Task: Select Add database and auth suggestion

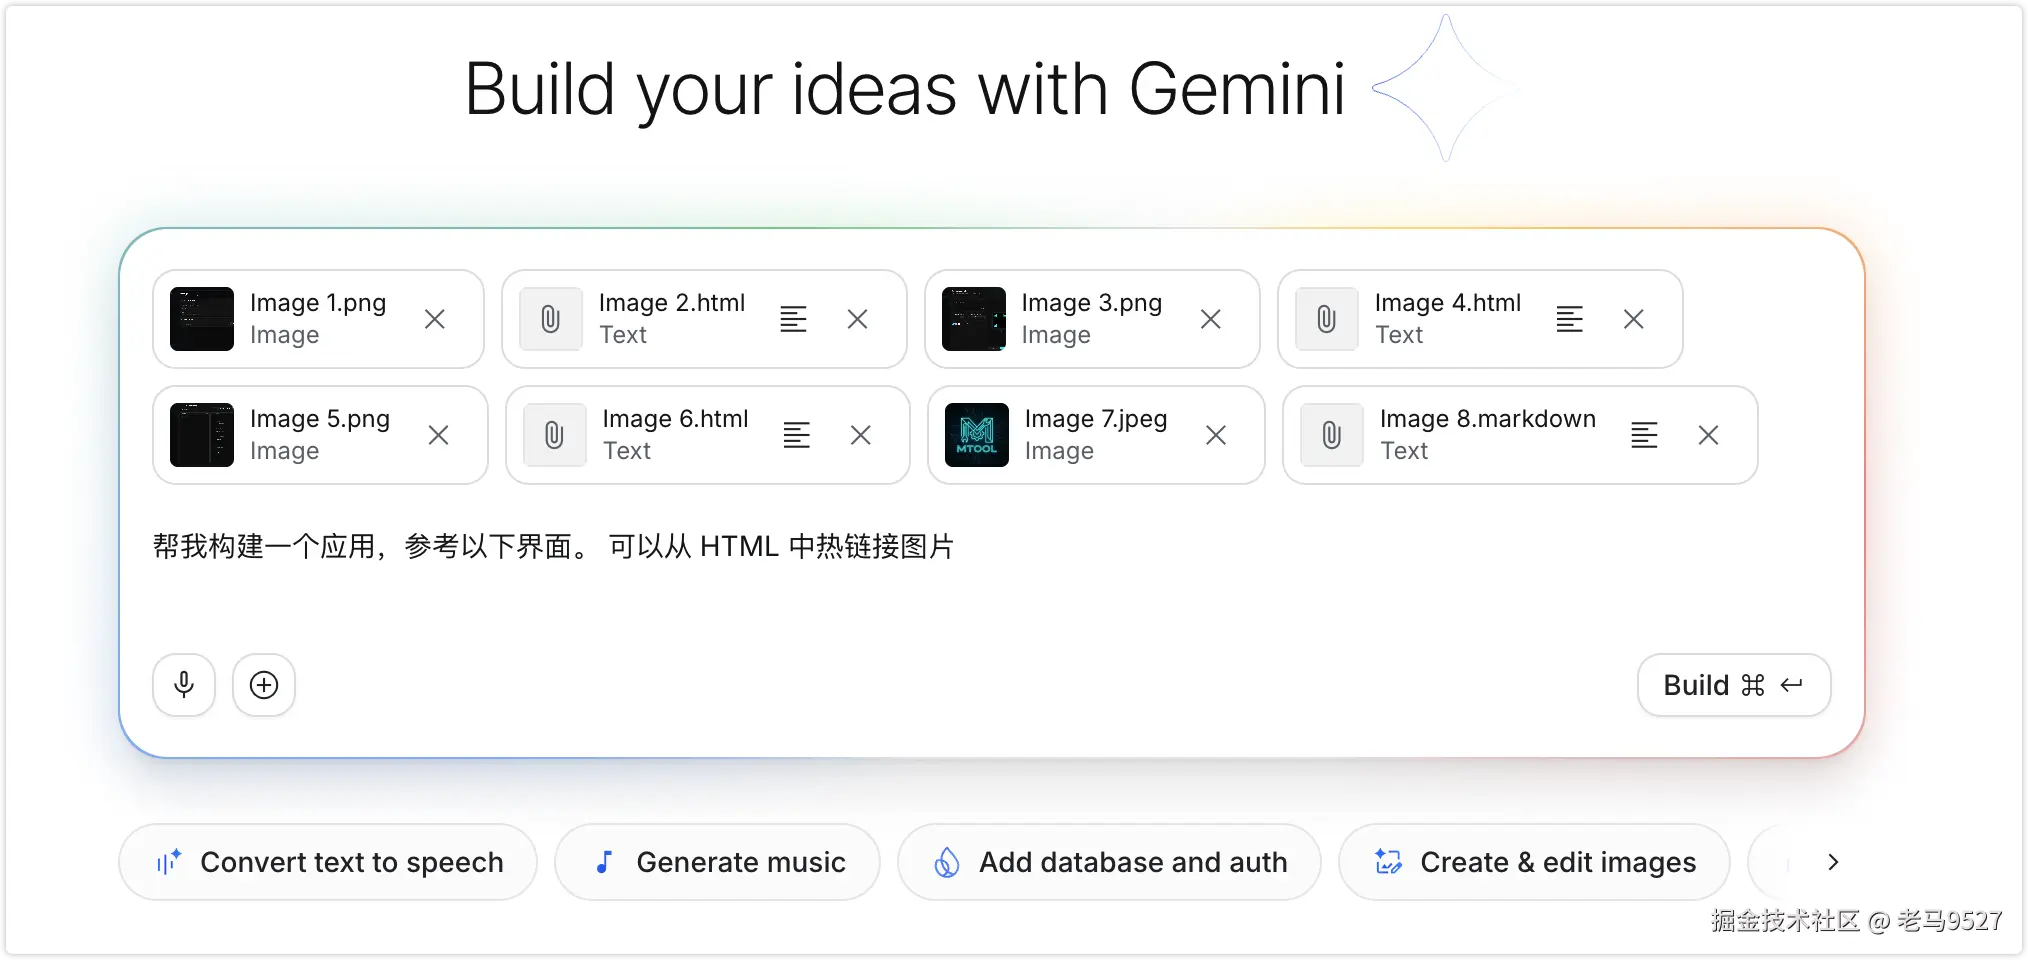Action: 1109,862
